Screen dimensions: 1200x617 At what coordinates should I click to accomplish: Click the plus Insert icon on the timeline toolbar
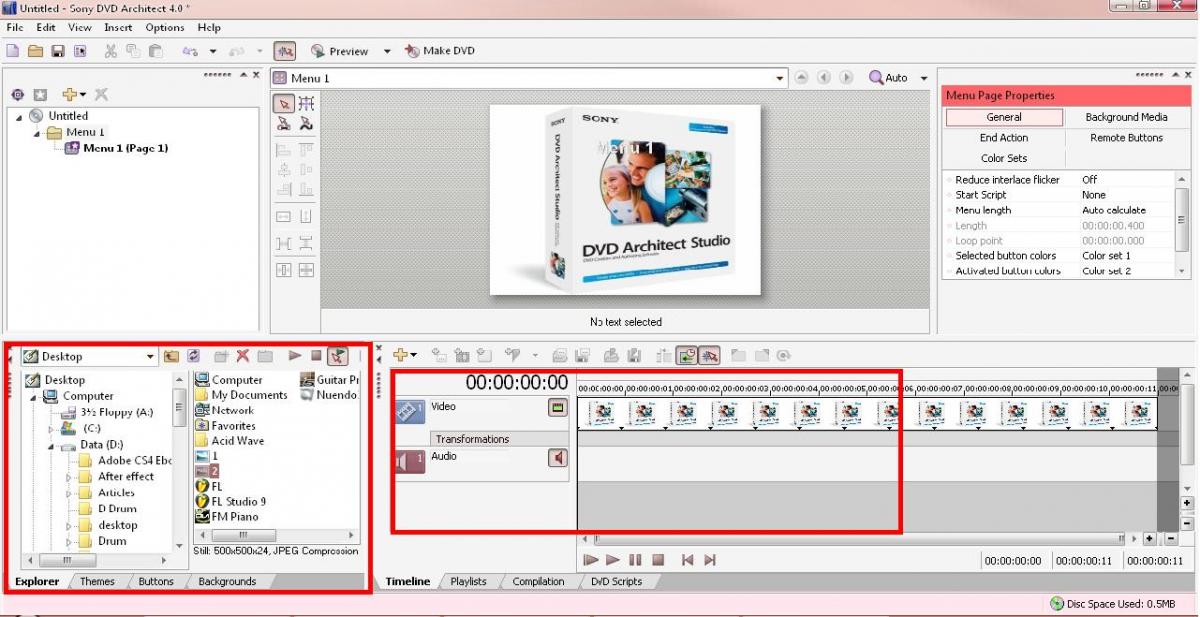pyautogui.click(x=402, y=355)
